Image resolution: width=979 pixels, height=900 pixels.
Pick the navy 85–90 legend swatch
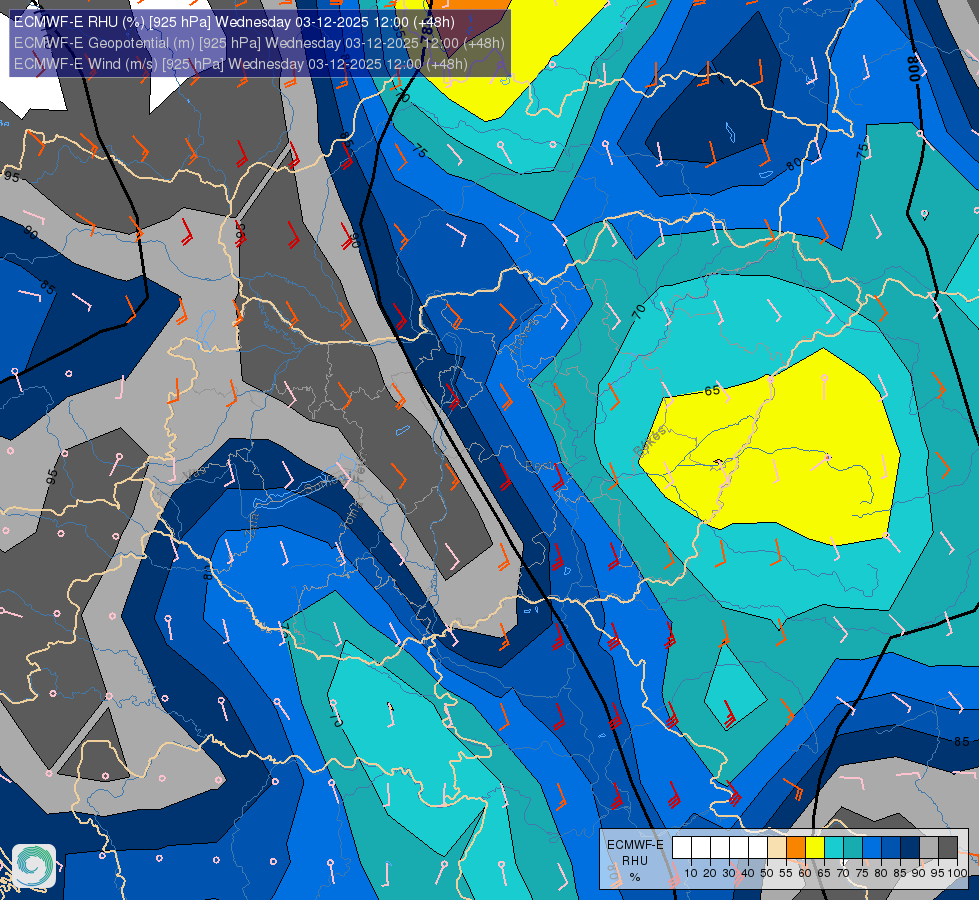(x=910, y=847)
